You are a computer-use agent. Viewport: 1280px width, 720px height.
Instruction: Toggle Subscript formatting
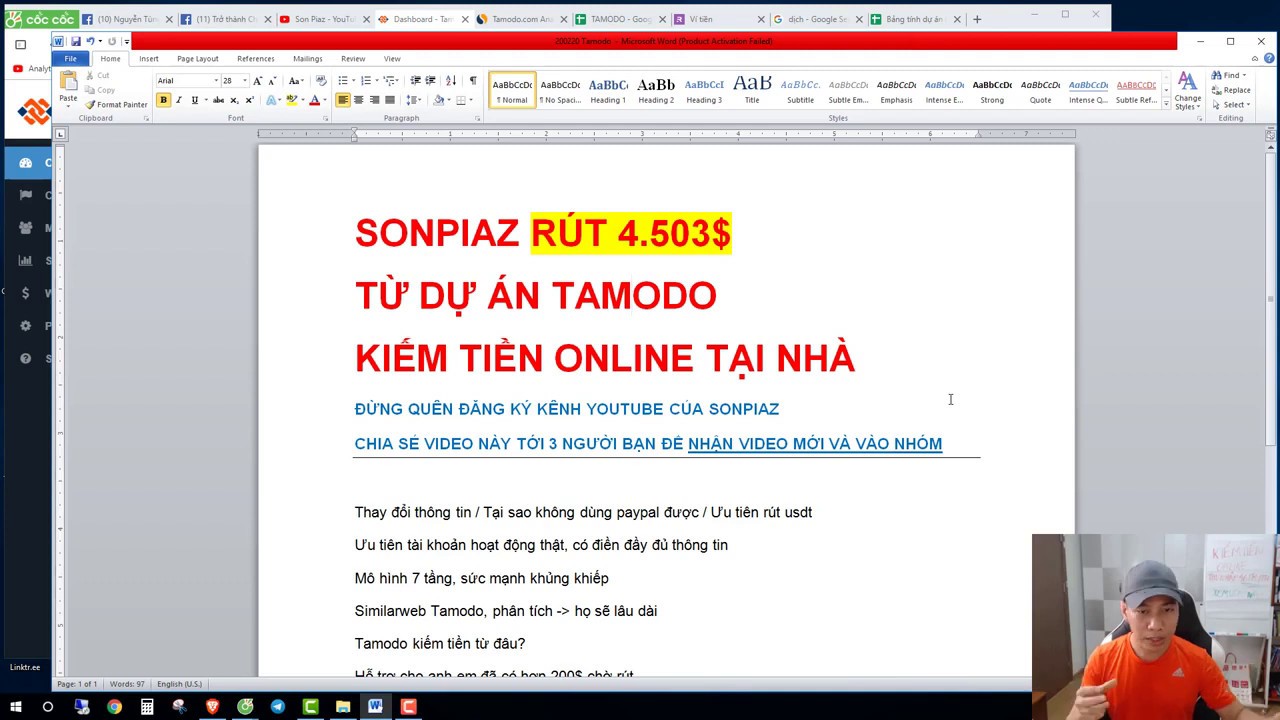pos(235,100)
